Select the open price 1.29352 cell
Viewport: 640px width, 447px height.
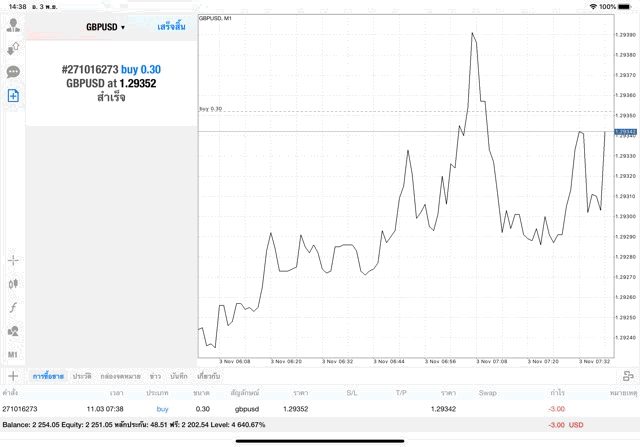click(296, 409)
